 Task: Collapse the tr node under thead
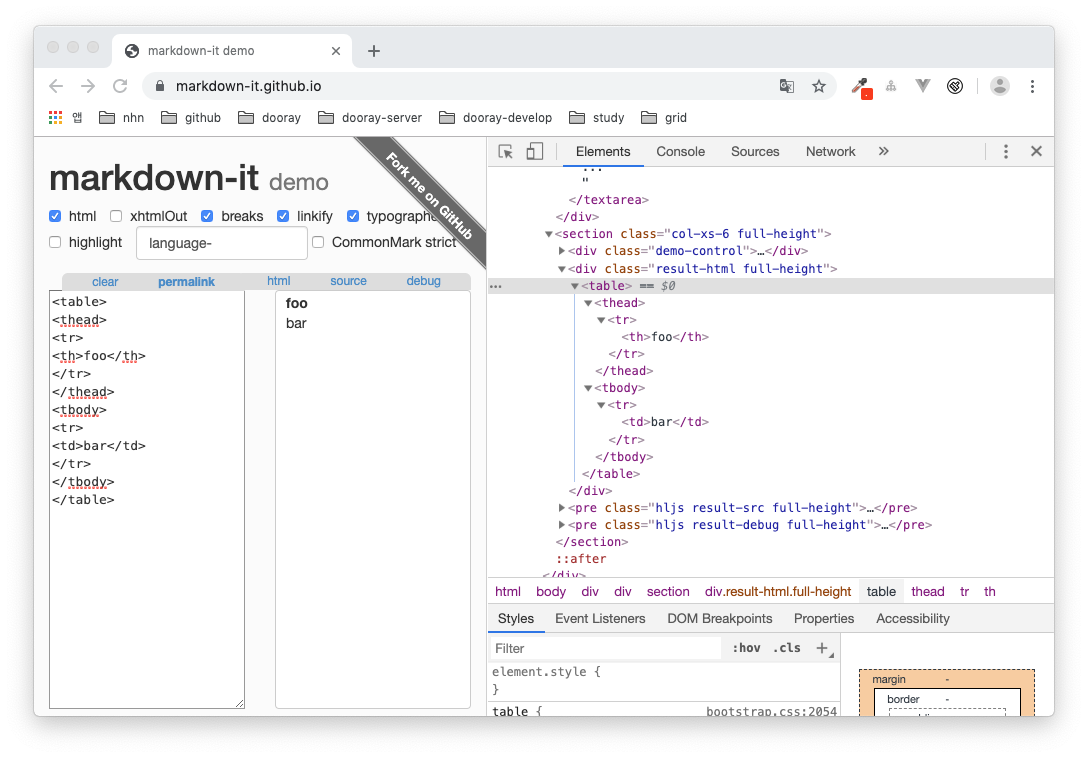tap(601, 320)
